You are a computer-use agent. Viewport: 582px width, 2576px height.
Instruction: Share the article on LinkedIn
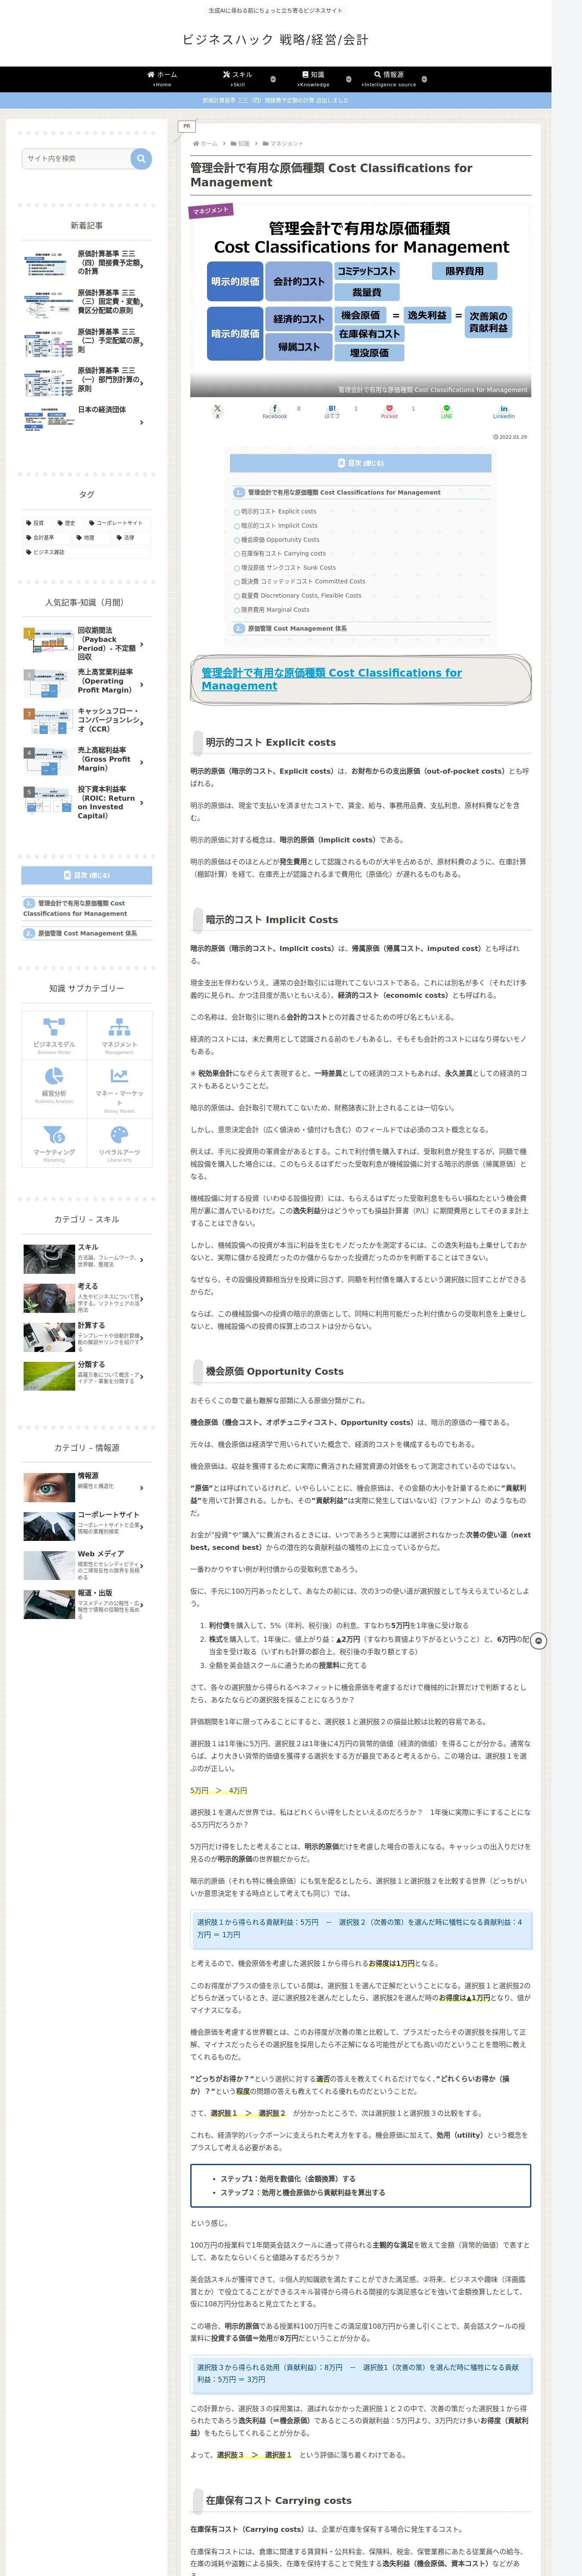(503, 411)
